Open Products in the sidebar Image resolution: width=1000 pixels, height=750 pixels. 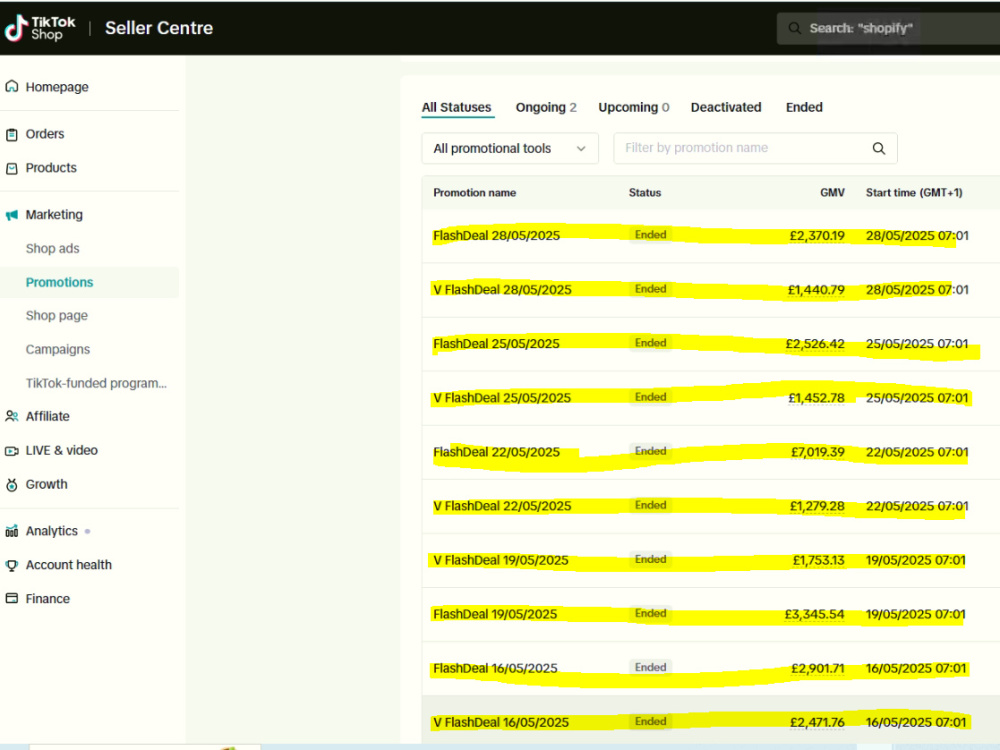point(51,168)
